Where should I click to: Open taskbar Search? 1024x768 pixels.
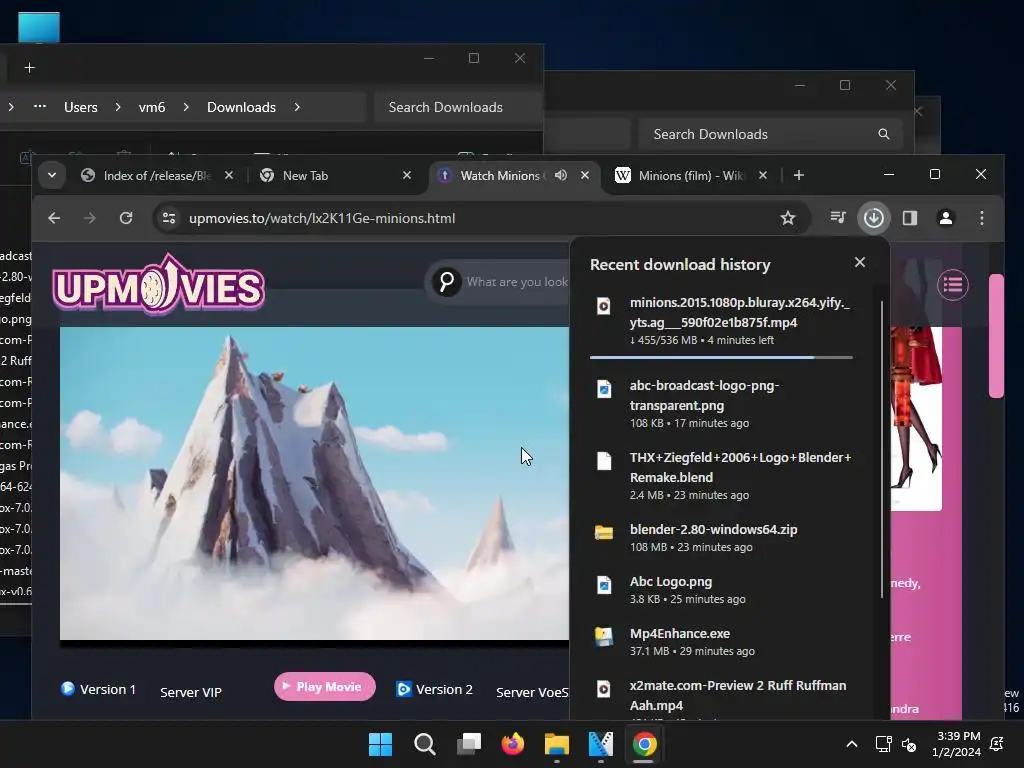[424, 744]
